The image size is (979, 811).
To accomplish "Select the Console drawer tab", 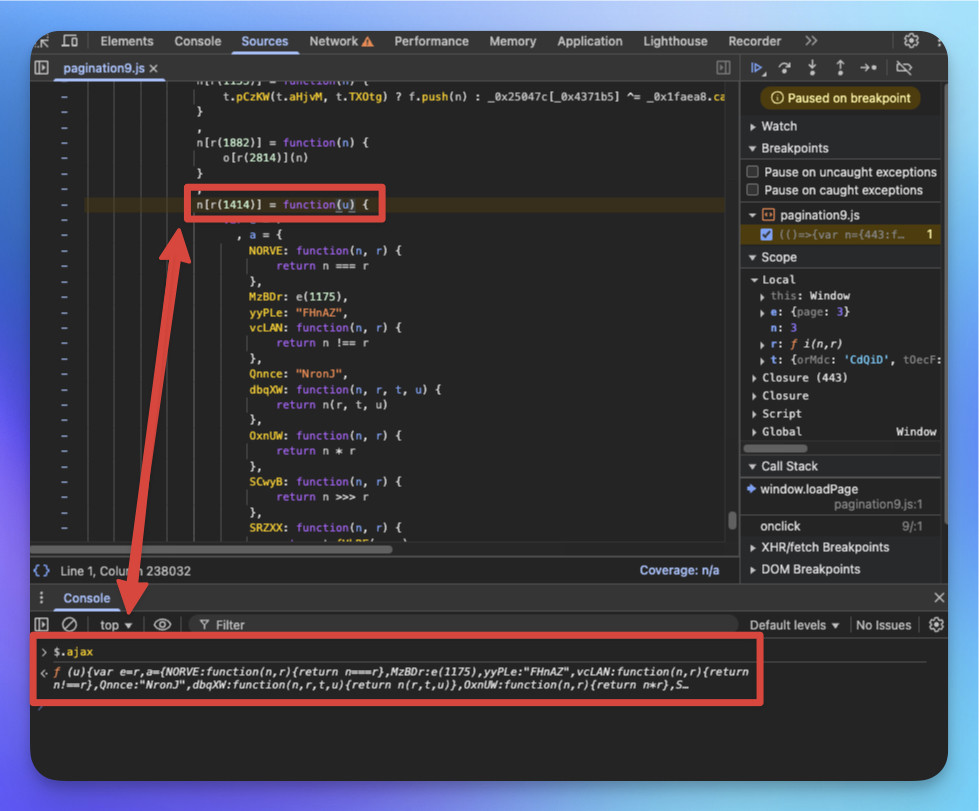I will (x=86, y=598).
